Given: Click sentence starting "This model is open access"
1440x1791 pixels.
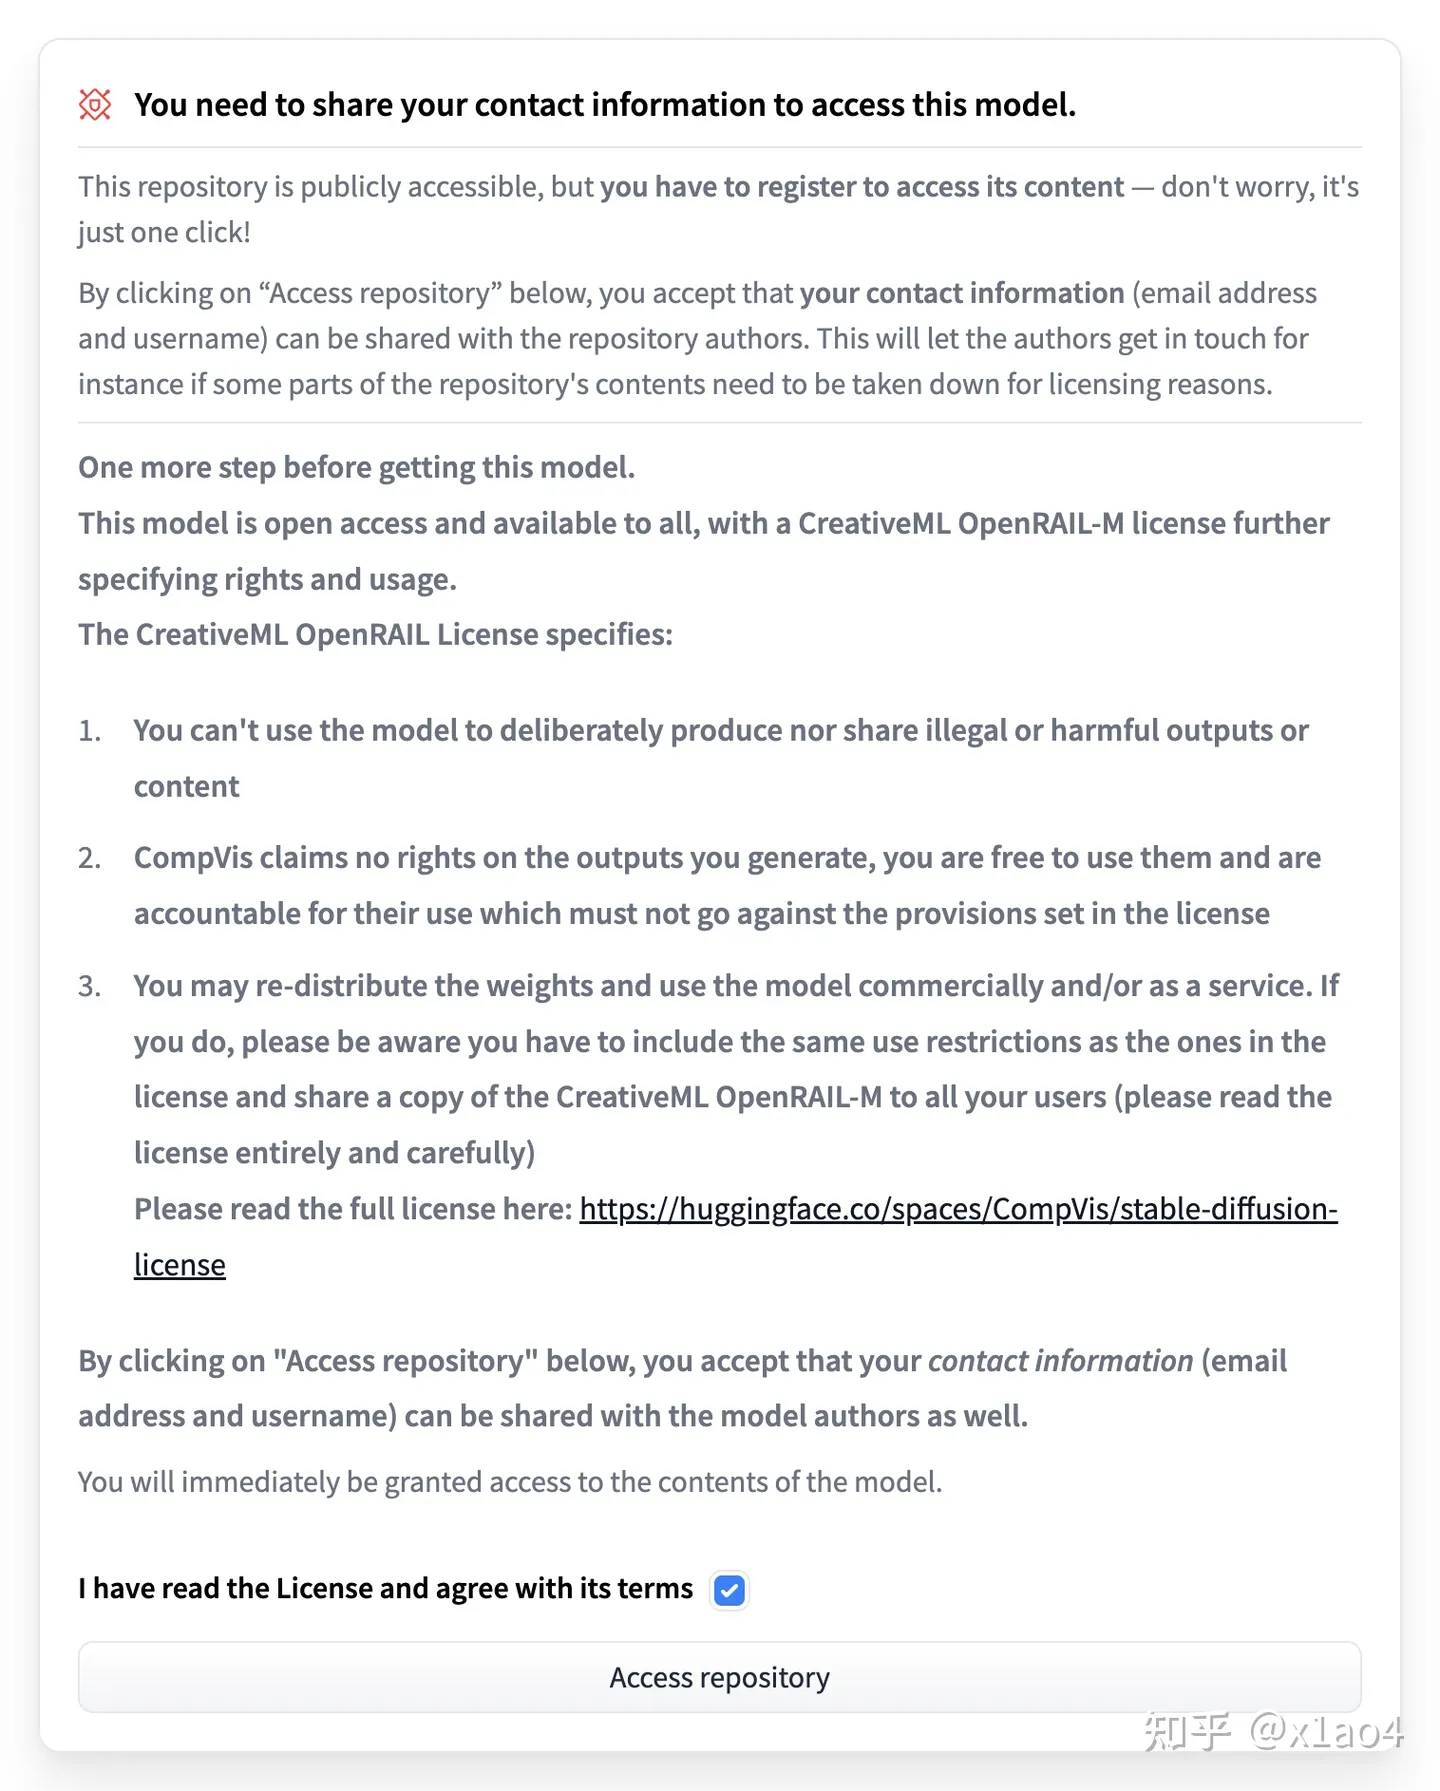Looking at the screenshot, I should (x=704, y=551).
